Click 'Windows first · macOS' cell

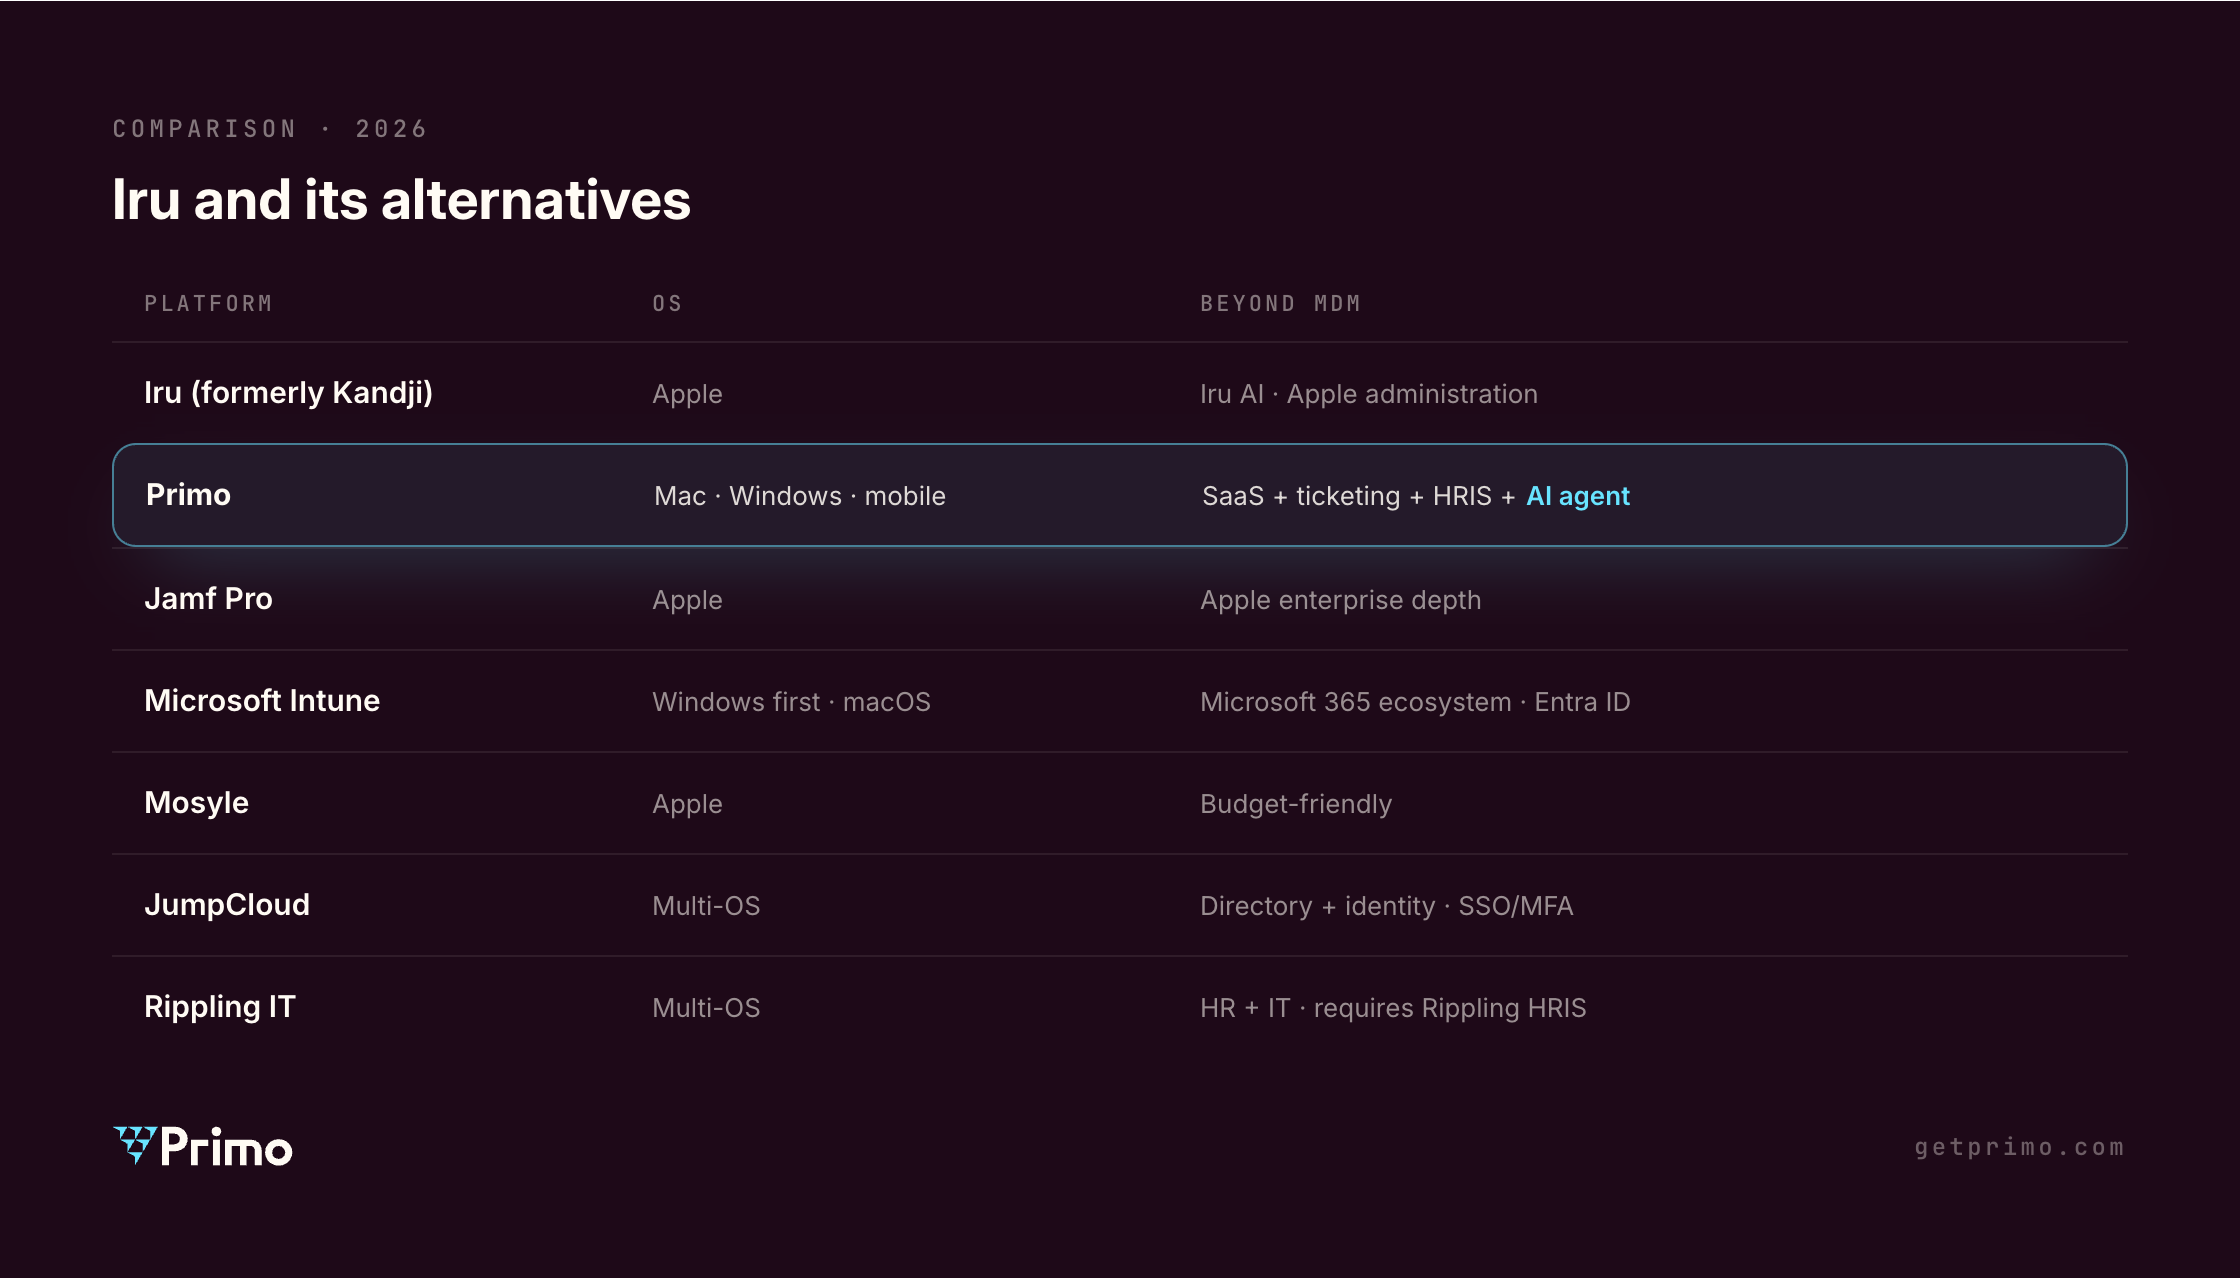click(791, 702)
